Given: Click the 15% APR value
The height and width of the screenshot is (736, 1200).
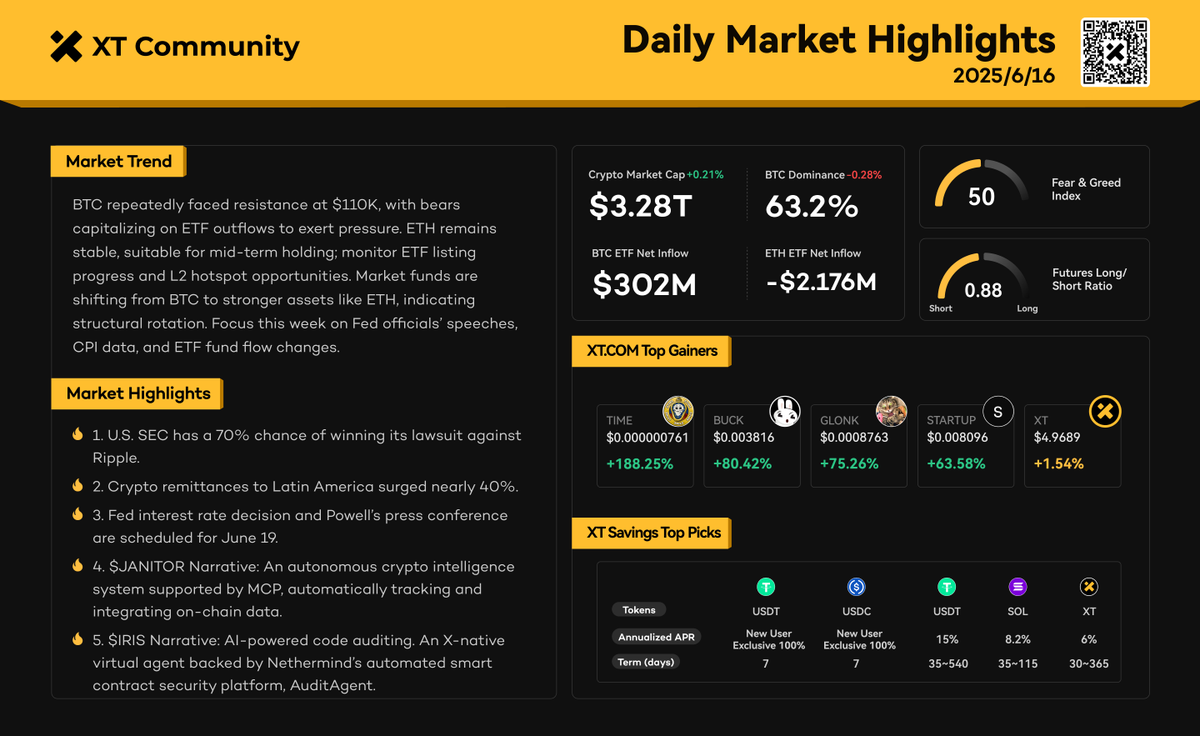Looking at the screenshot, I should tap(946, 639).
